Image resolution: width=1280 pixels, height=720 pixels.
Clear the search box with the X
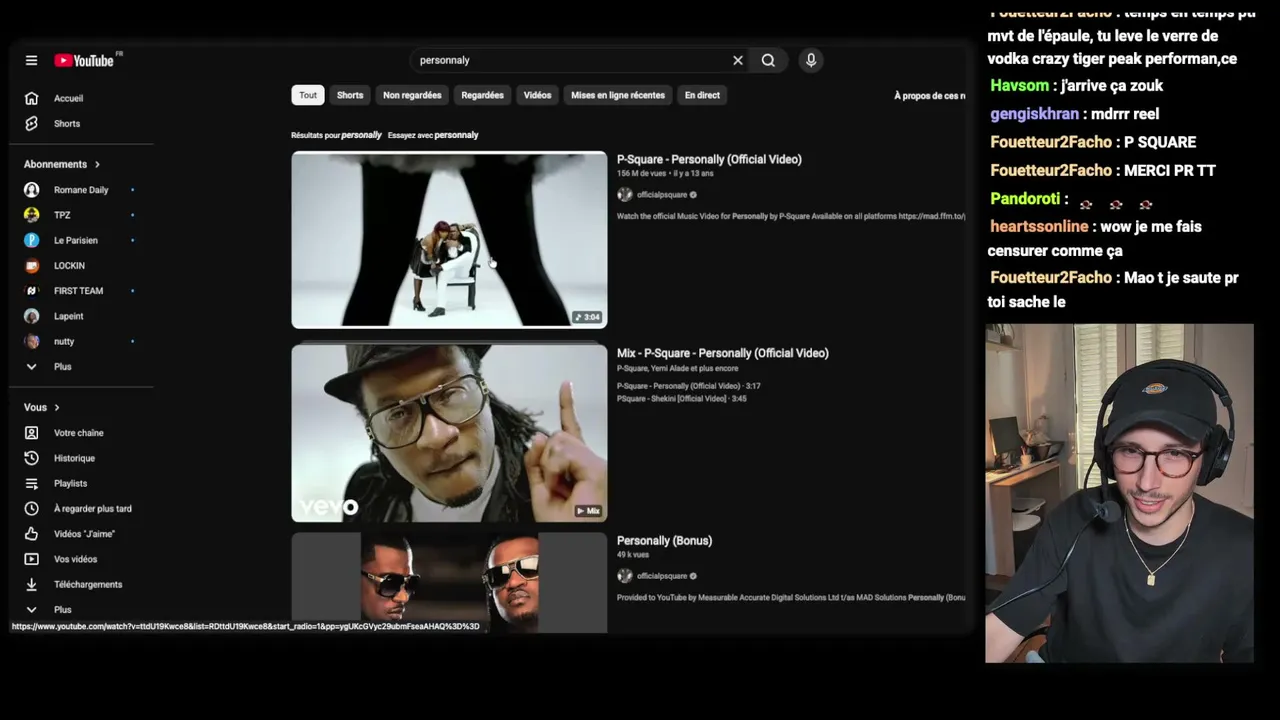pyautogui.click(x=738, y=60)
